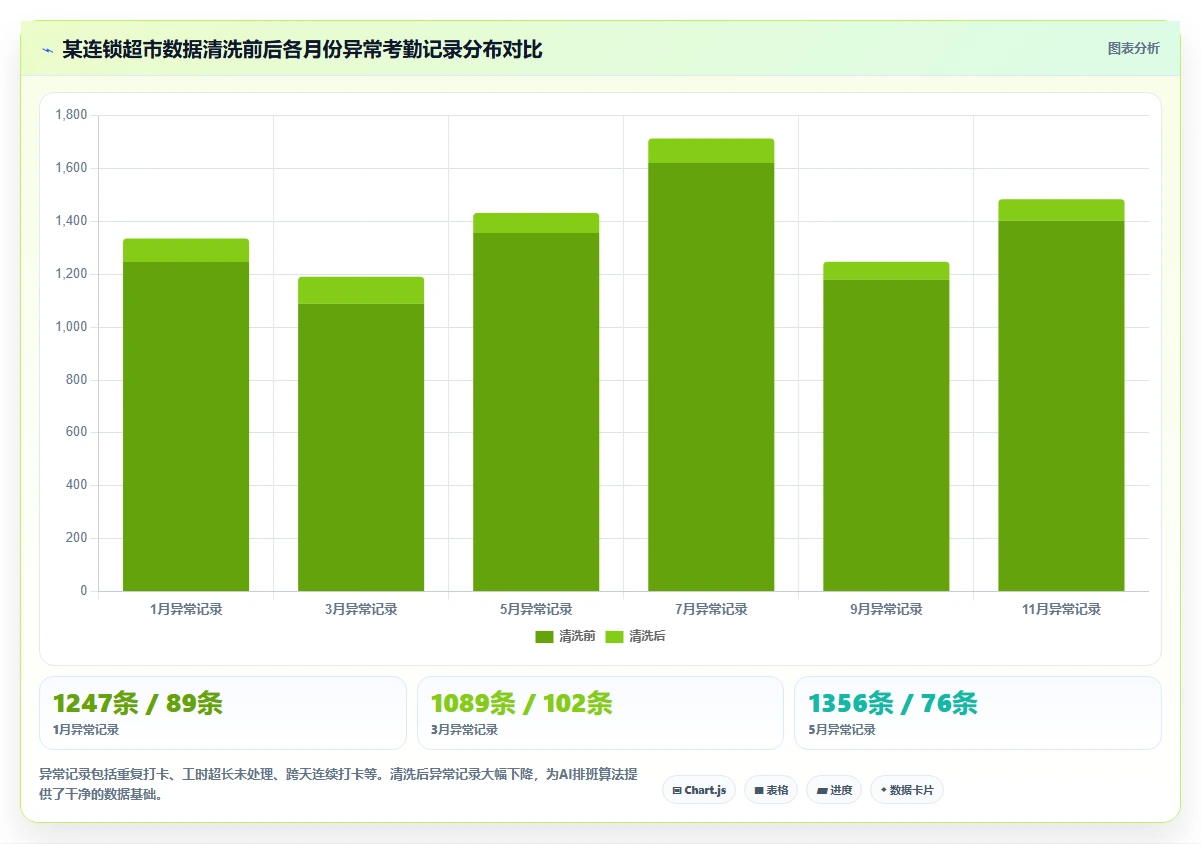Click the 11月异常记录 x-axis label
Image resolution: width=1201 pixels, height=844 pixels.
[x=1061, y=609]
